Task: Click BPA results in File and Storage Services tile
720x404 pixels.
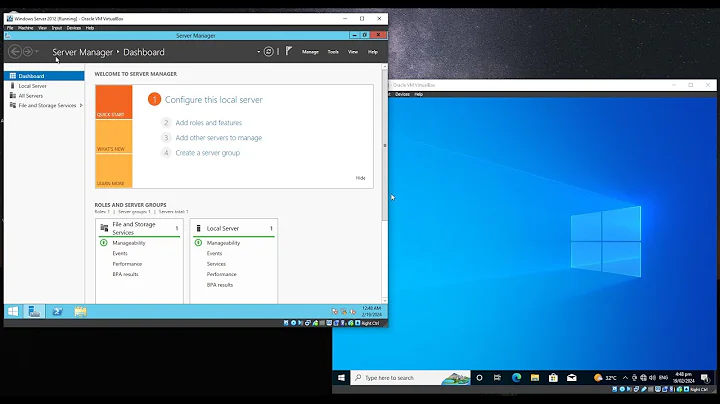Action: pos(125,274)
